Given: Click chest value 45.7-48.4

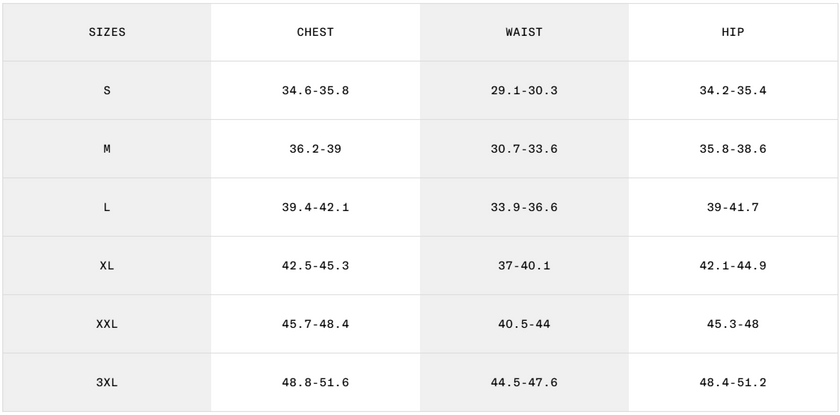Looking at the screenshot, I should pos(315,324).
